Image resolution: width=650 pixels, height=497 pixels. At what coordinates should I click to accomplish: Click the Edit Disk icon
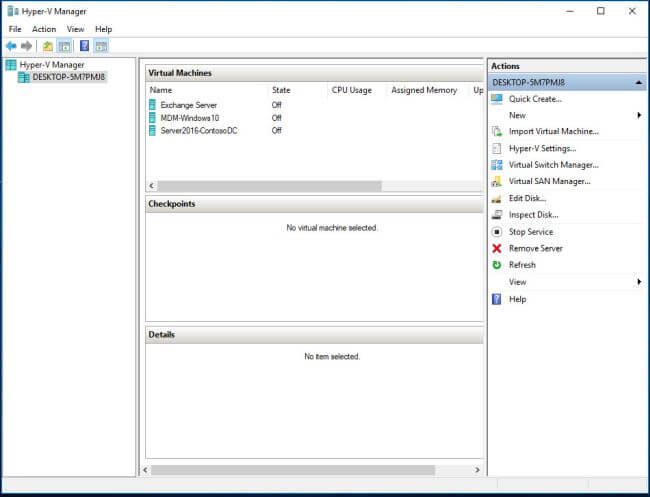(497, 199)
